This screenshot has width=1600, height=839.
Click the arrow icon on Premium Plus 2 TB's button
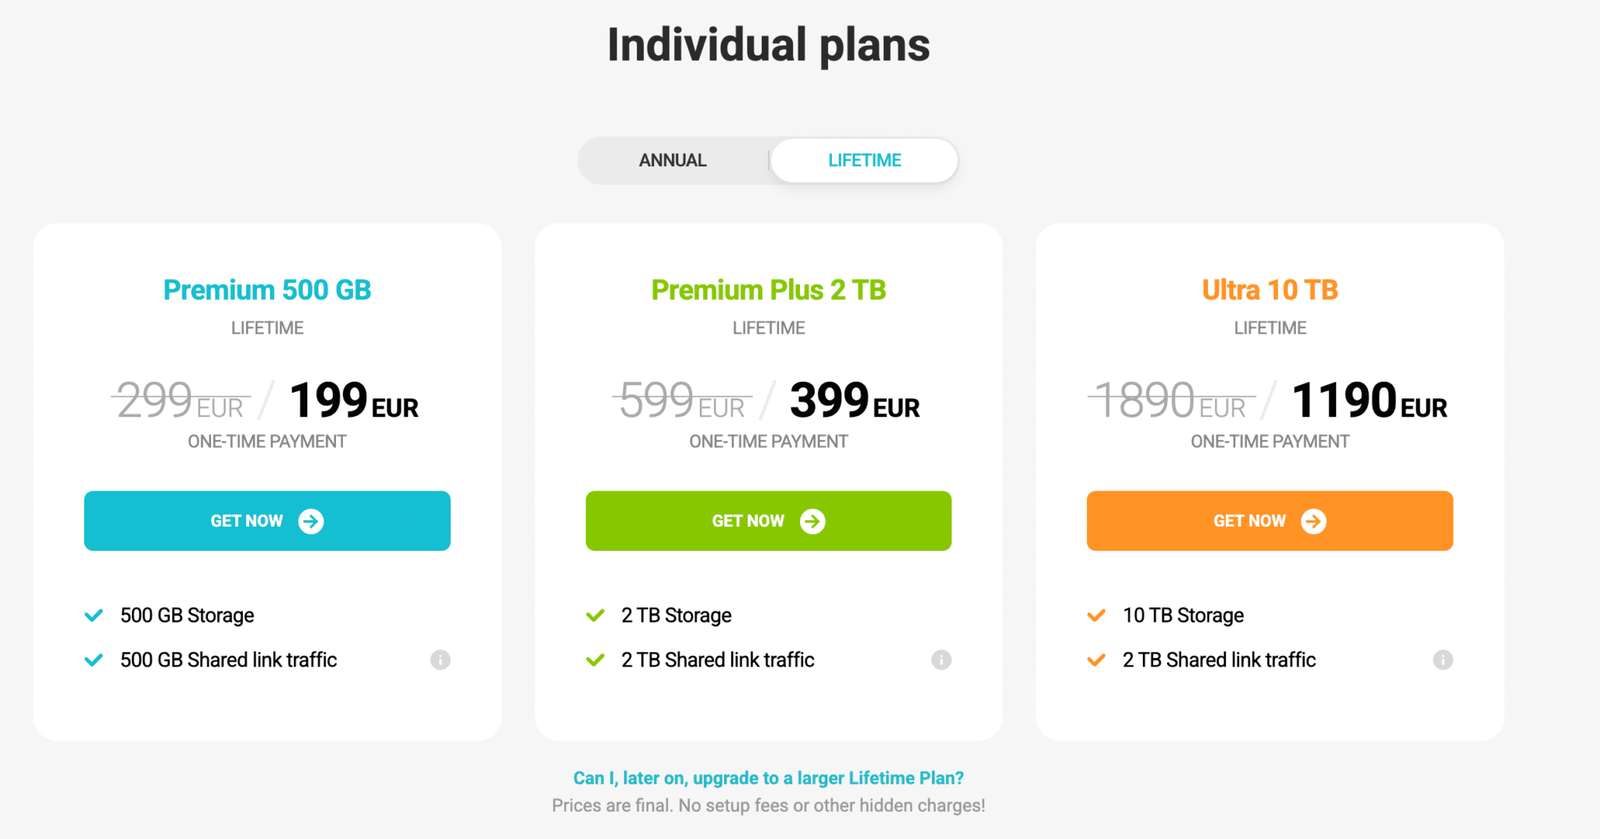coord(814,521)
